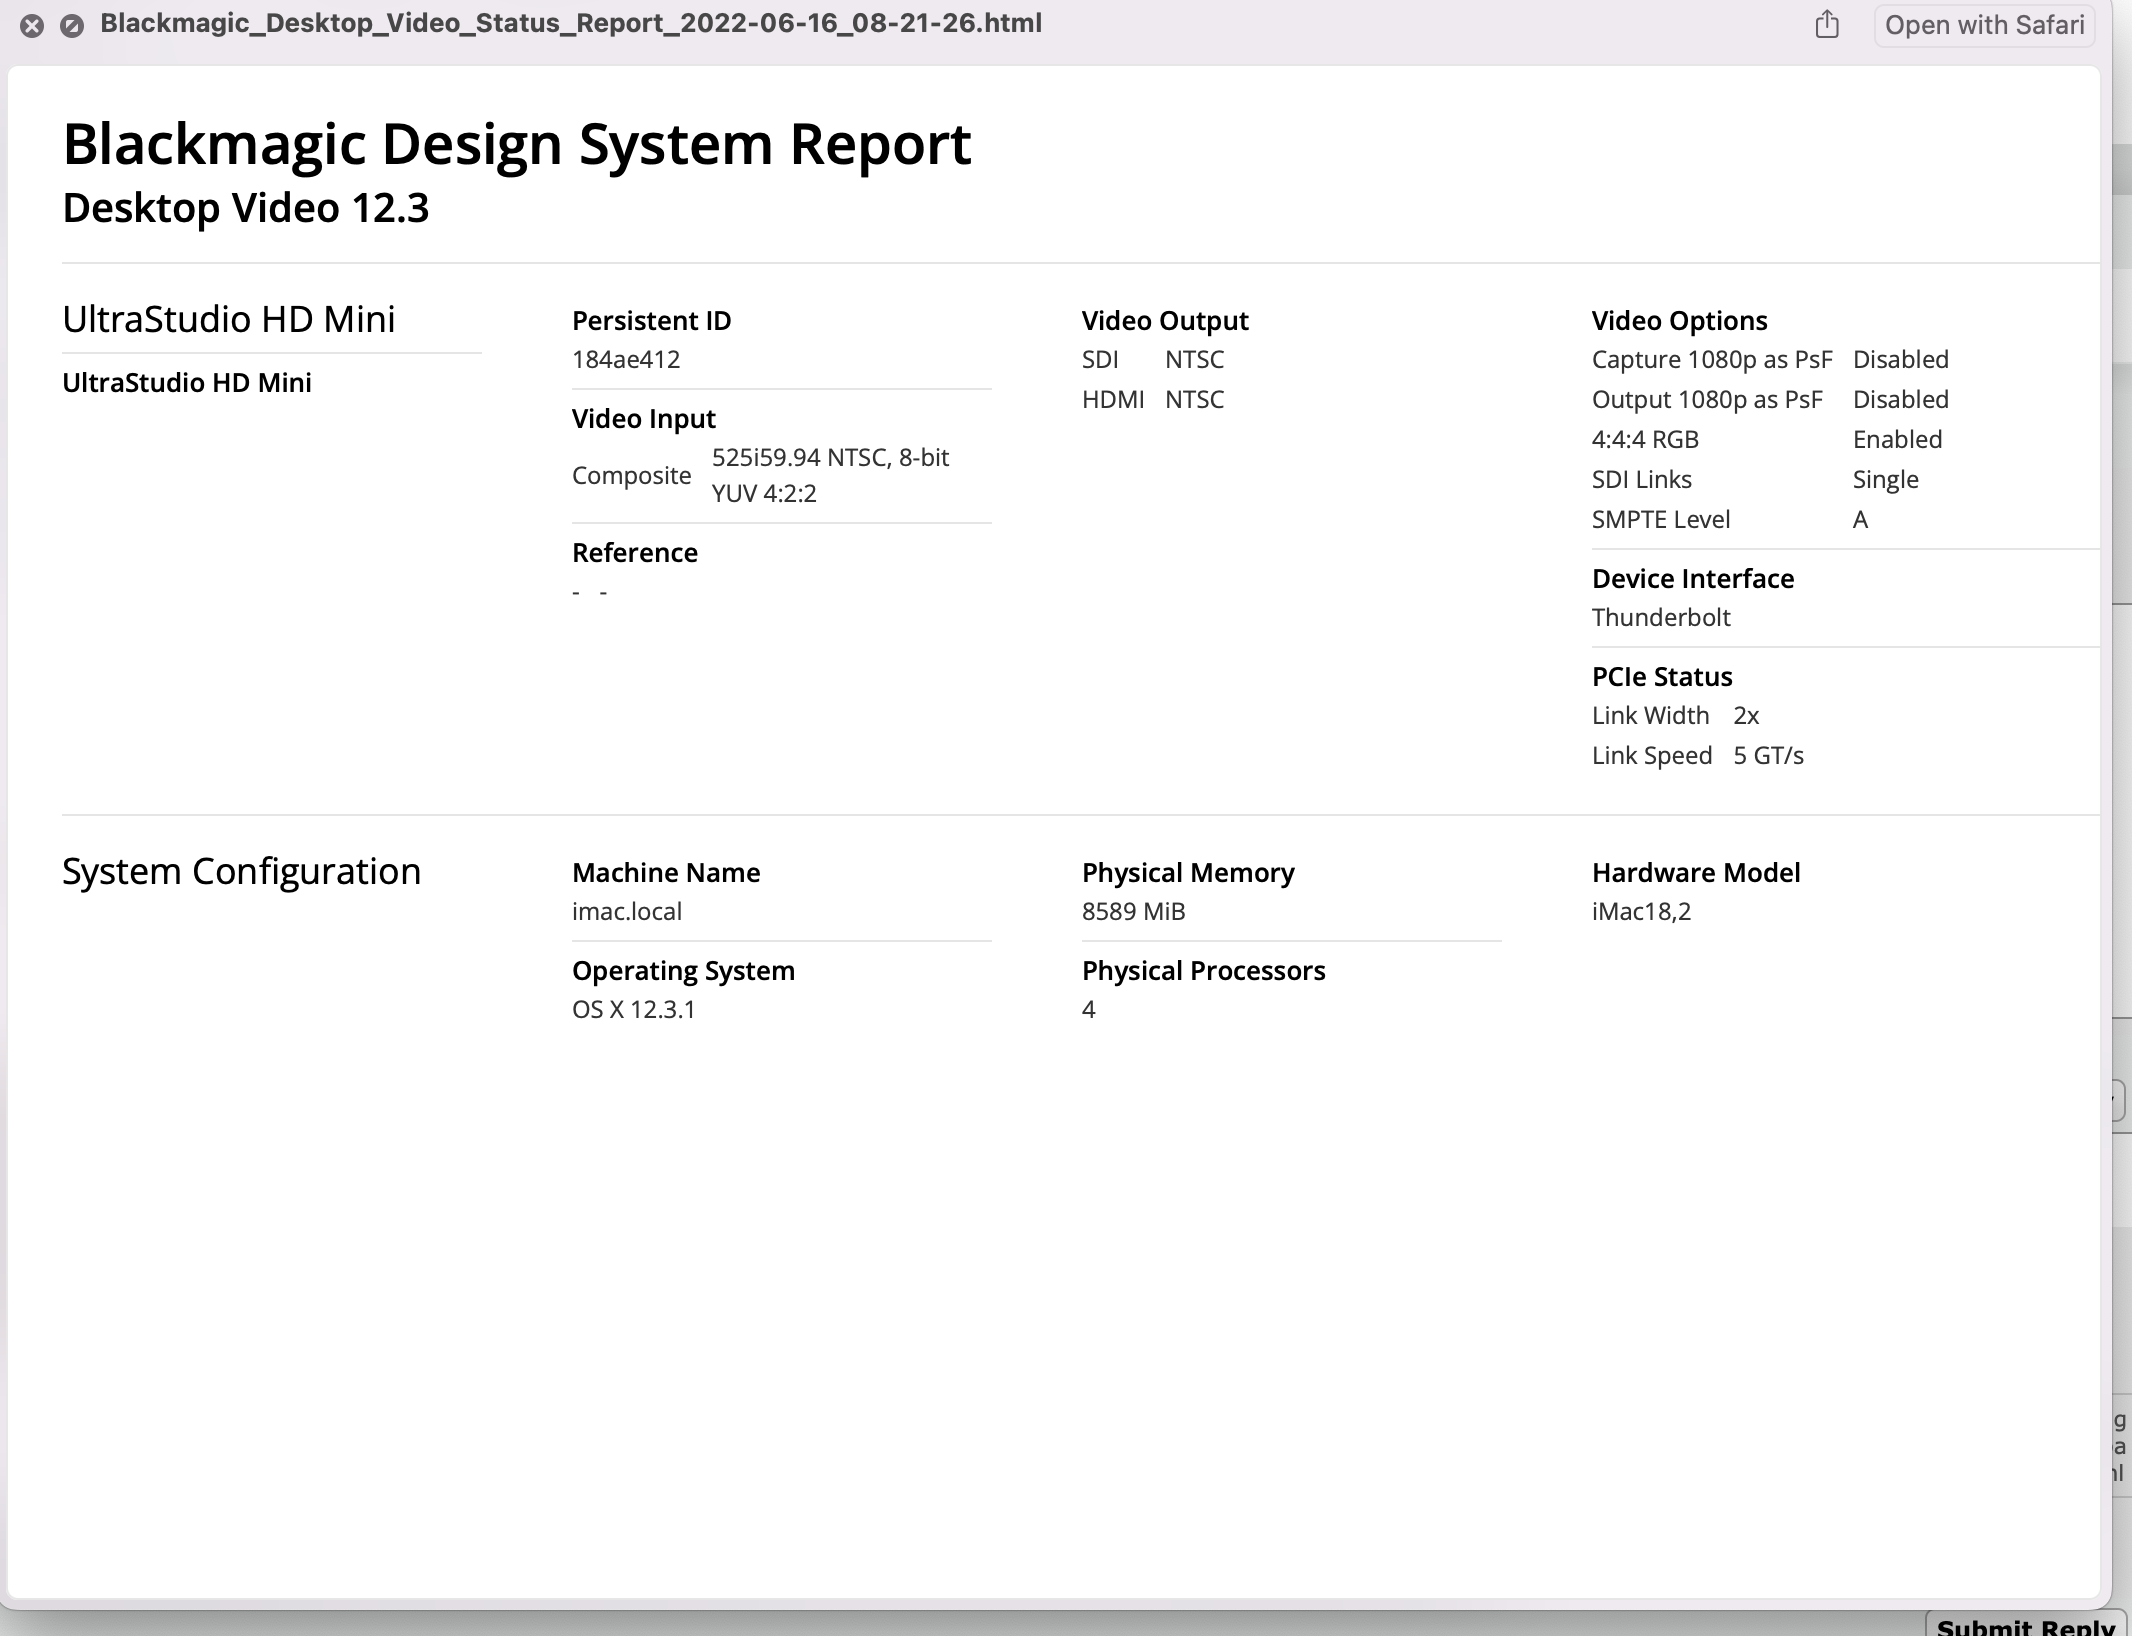Click SMPTE Level value A
The width and height of the screenshot is (2132, 1636).
click(x=1860, y=520)
